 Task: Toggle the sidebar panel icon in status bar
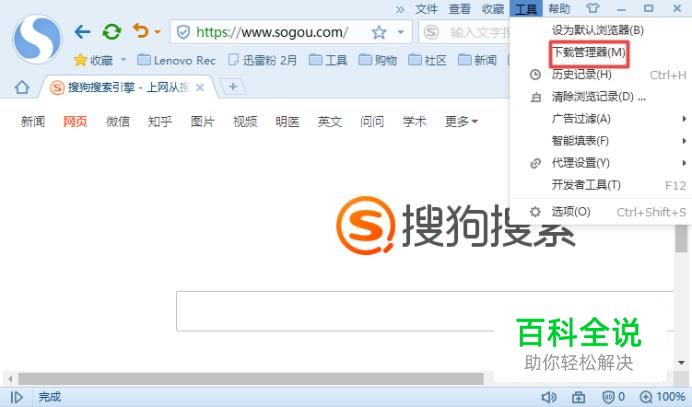[x=16, y=397]
